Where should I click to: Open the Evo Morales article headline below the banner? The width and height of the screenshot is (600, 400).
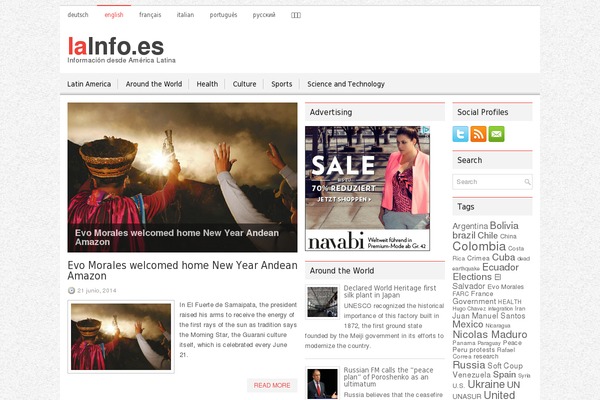point(182,270)
